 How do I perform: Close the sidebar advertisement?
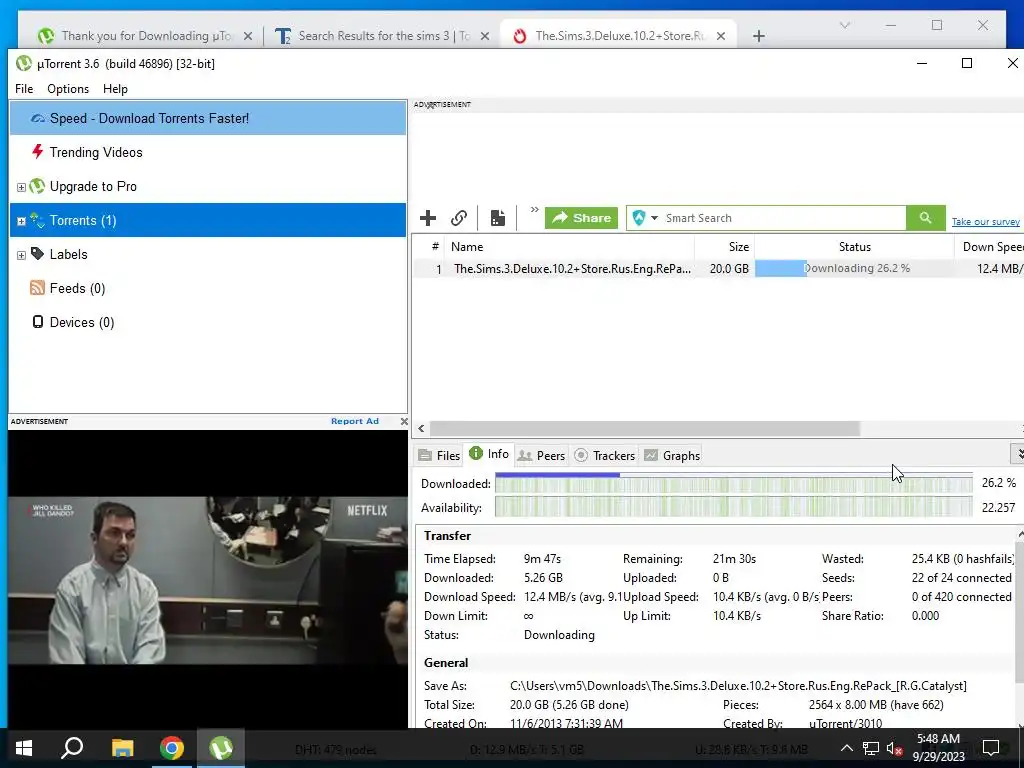pos(404,421)
